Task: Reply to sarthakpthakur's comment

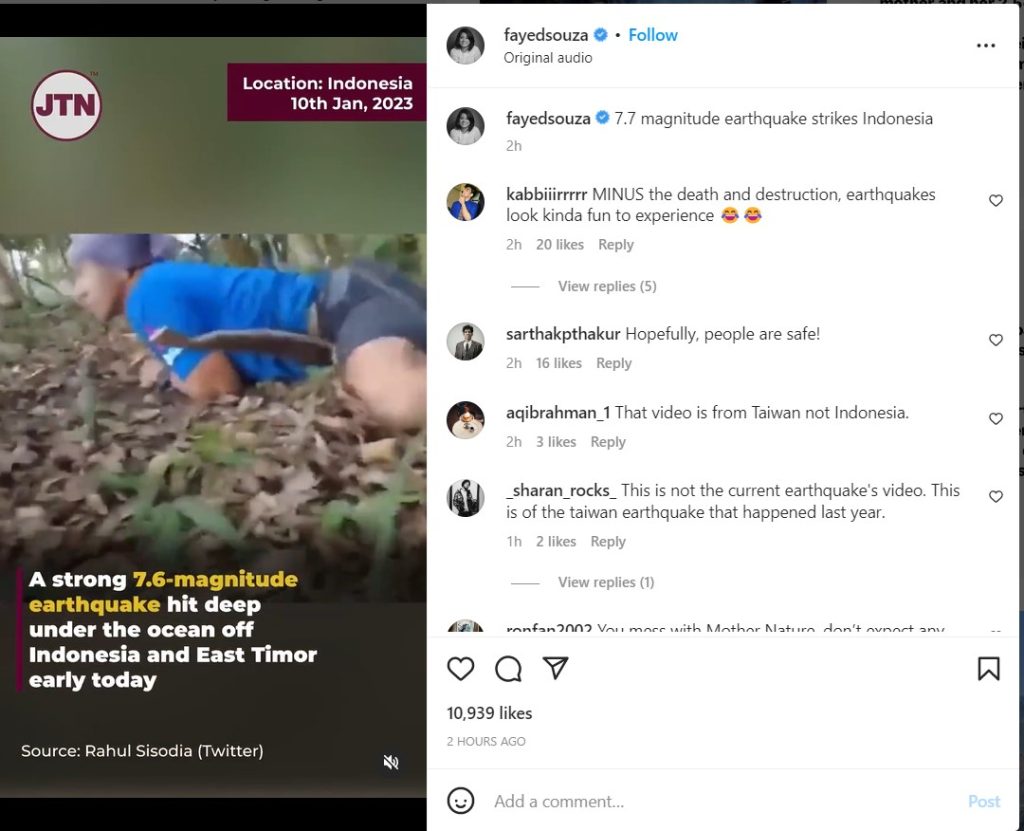Action: pyautogui.click(x=614, y=363)
